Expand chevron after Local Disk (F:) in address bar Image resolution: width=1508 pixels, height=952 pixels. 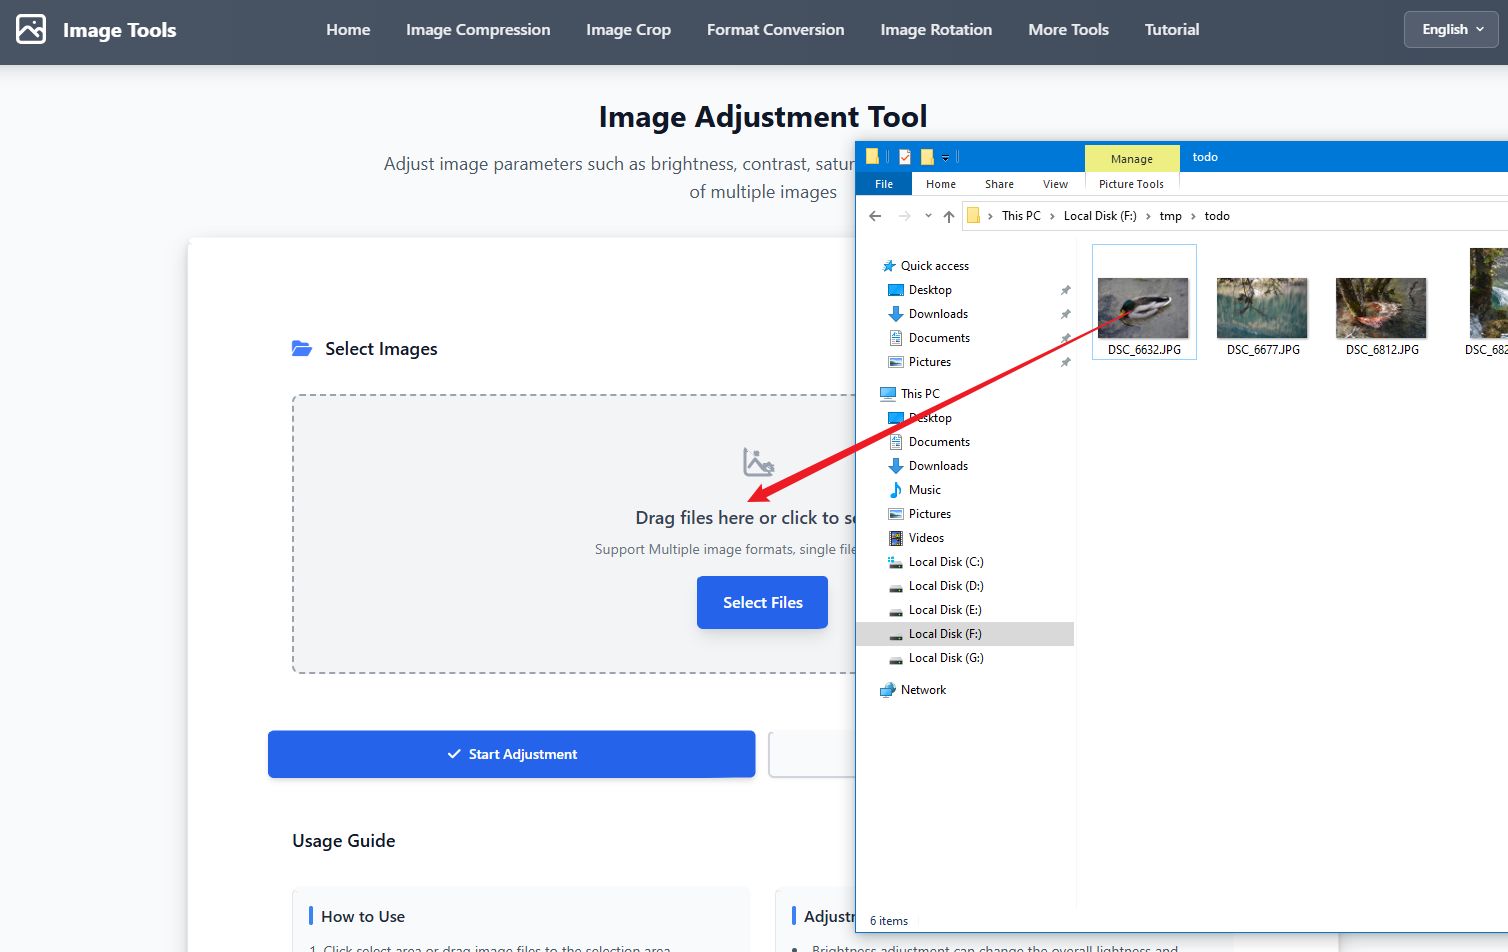pos(1148,216)
